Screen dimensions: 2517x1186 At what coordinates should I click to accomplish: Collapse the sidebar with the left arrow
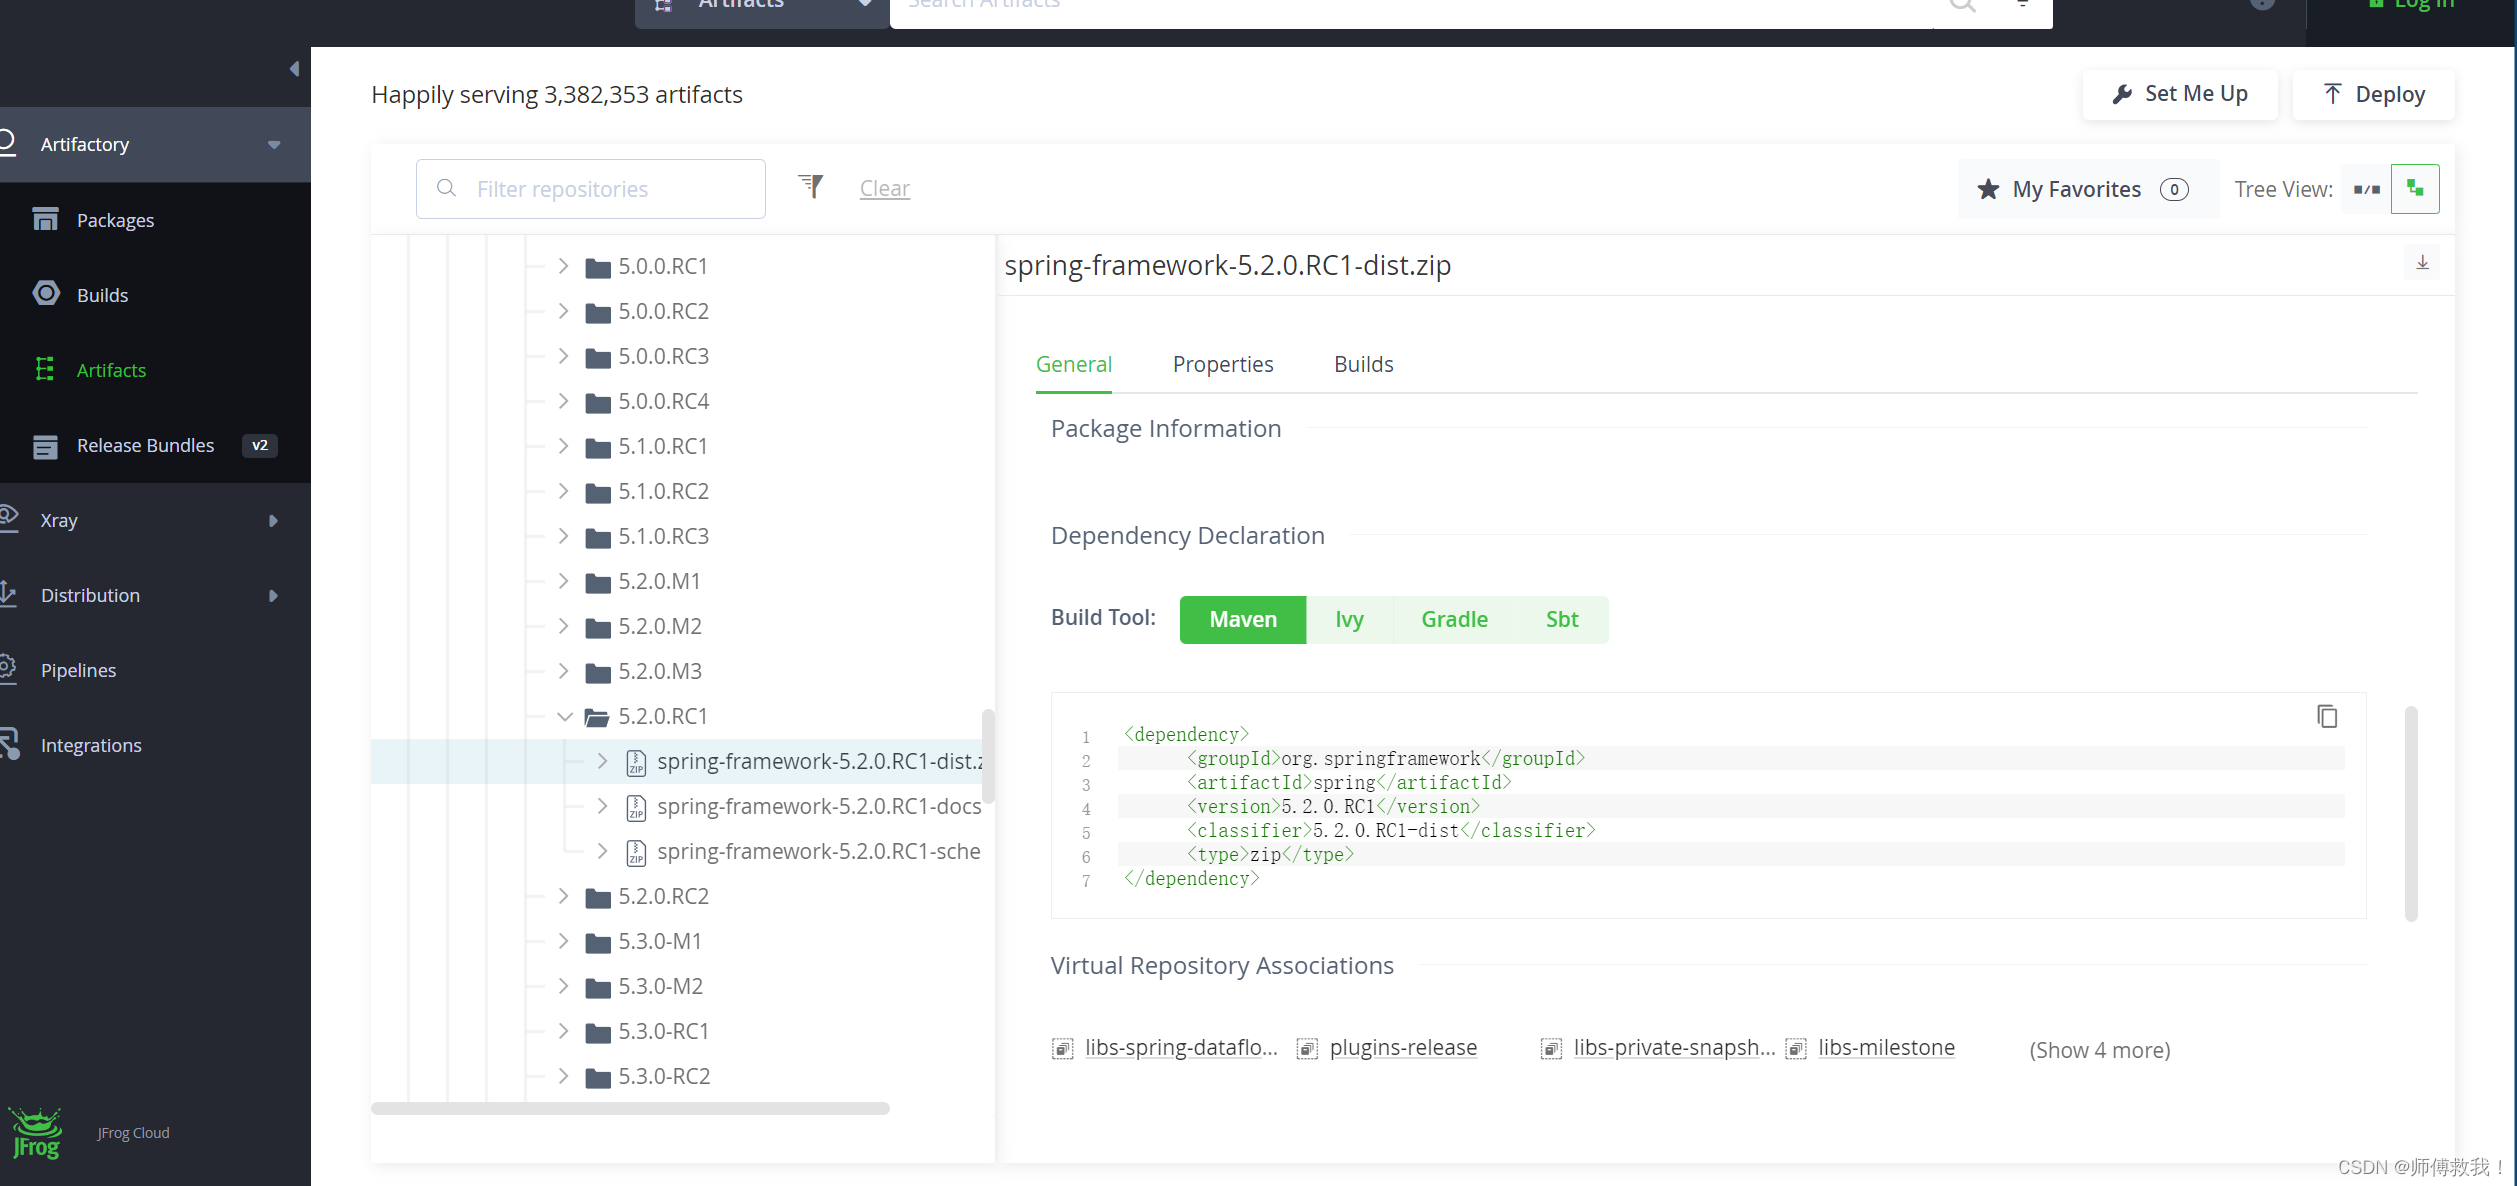[294, 68]
